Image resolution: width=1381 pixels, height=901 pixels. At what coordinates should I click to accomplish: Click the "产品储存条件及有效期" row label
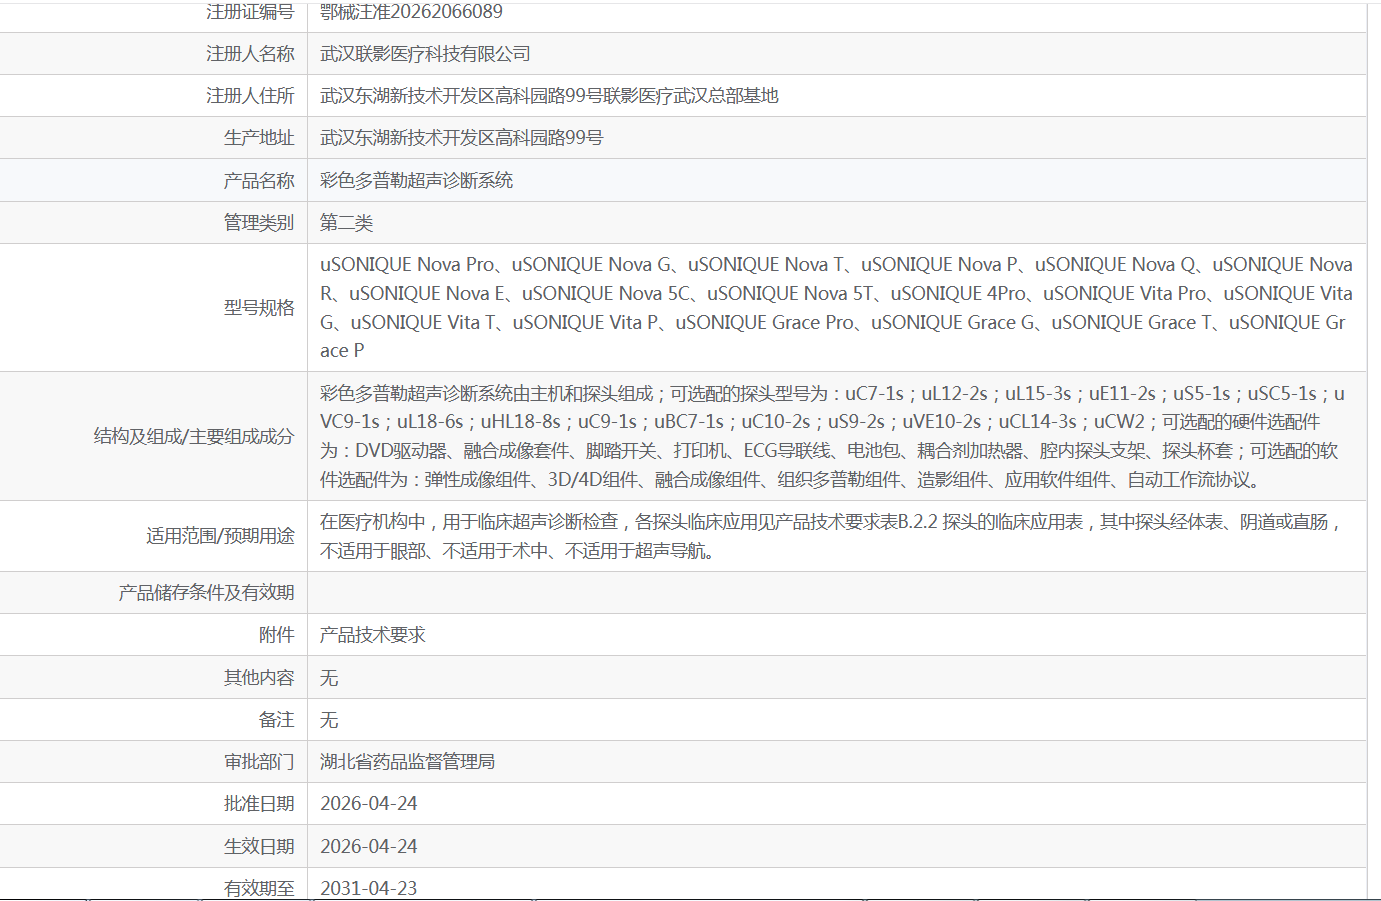tap(206, 593)
